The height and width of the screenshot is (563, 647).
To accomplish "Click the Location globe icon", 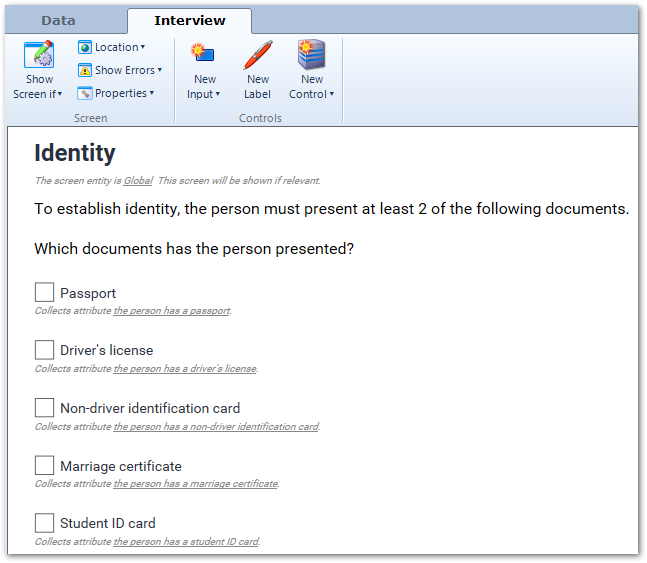I will click(85, 47).
